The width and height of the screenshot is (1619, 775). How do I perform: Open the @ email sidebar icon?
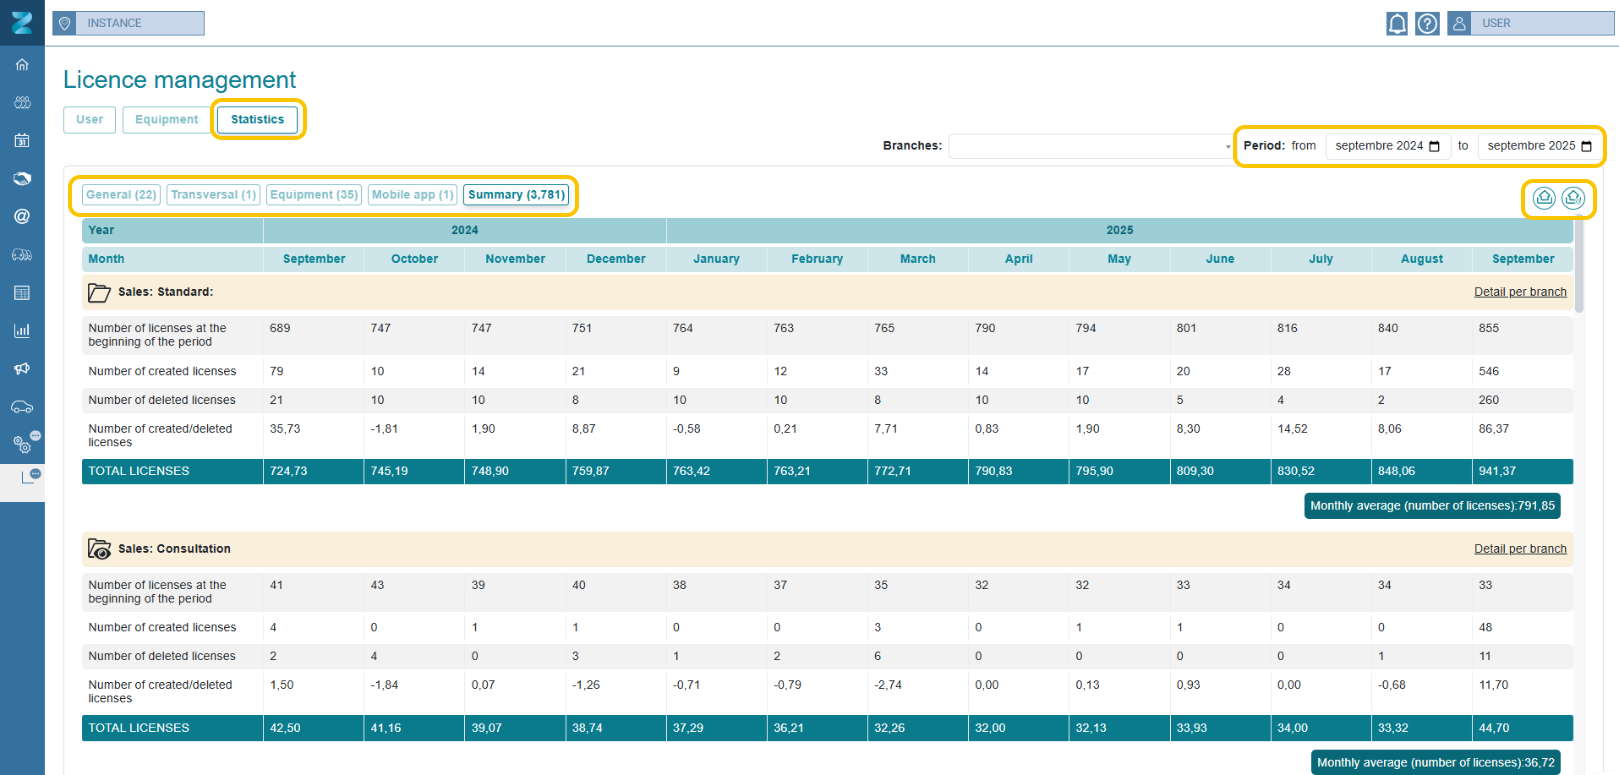click(x=22, y=216)
